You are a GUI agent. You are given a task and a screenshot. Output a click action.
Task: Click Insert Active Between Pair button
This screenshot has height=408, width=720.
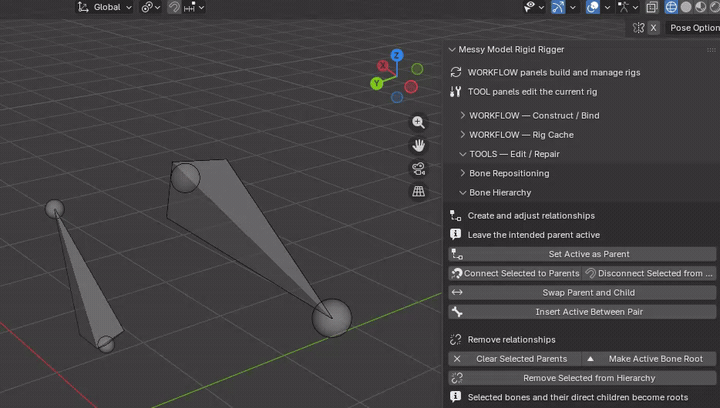[582, 312]
